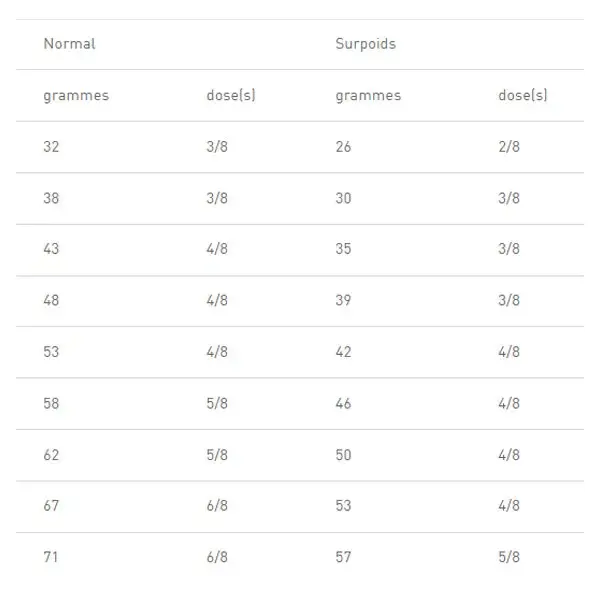Click the 43 grammes Normal cell
Image resolution: width=600 pixels, height=600 pixels.
pyautogui.click(x=51, y=249)
